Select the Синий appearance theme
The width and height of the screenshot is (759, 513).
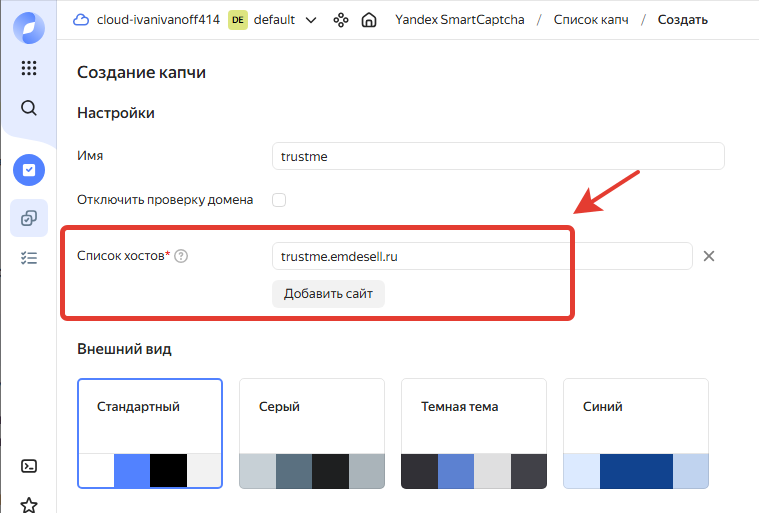(x=635, y=433)
